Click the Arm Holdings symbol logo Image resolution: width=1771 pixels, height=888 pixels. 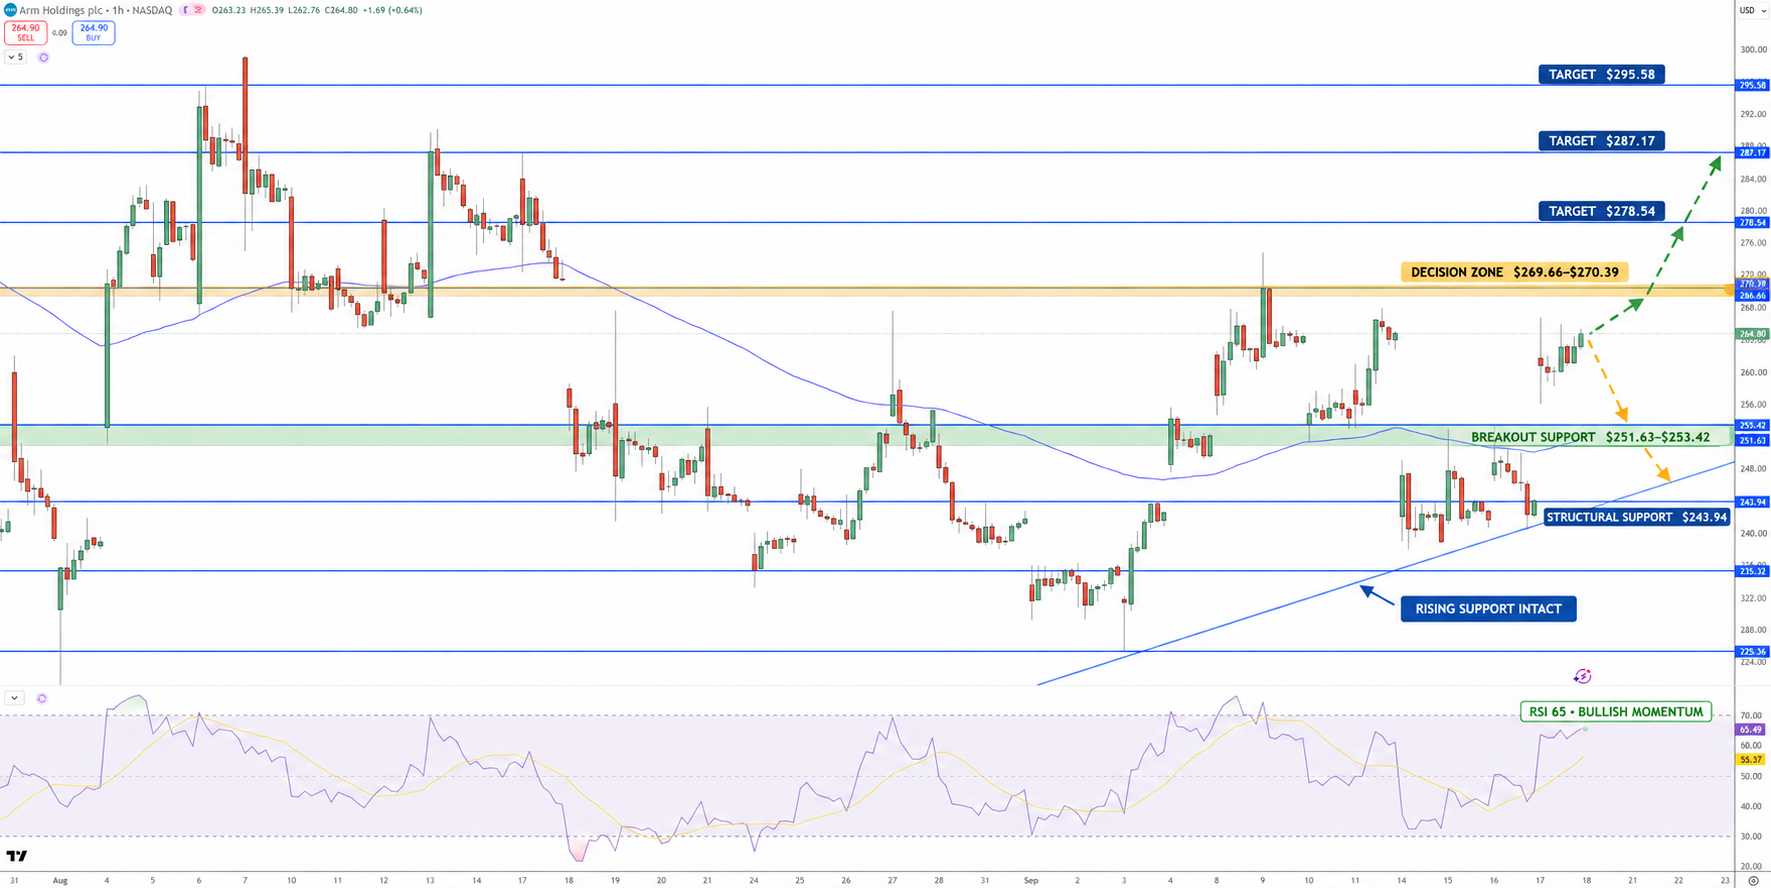(x=11, y=10)
